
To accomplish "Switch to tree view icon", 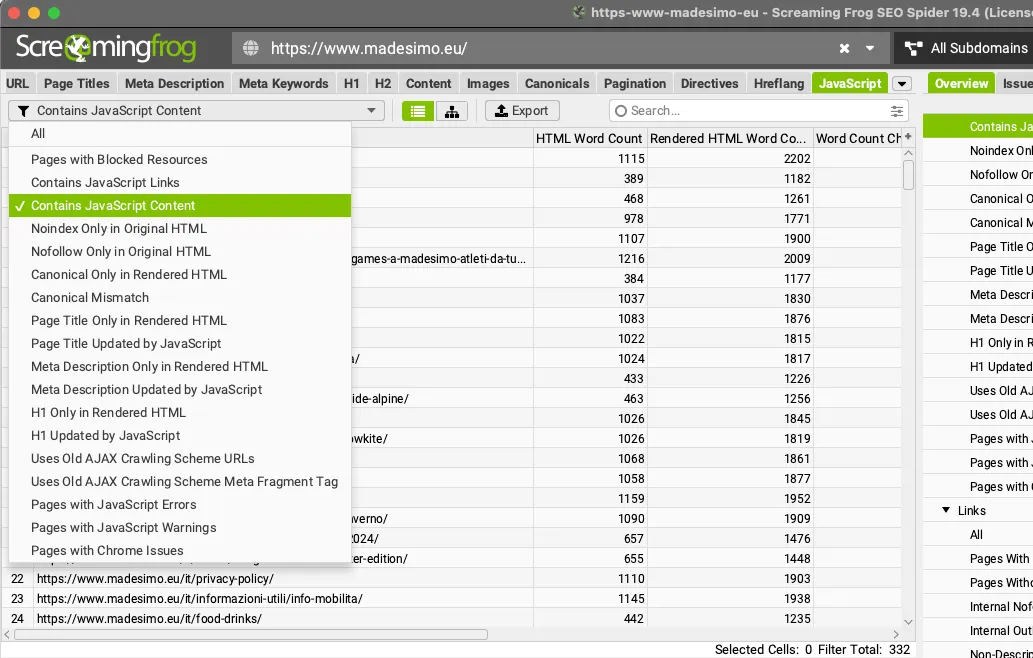I will (x=452, y=111).
